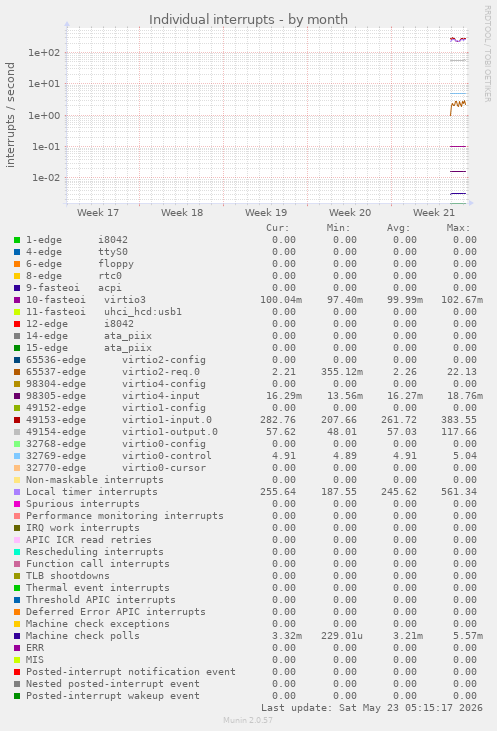Image resolution: width=497 pixels, height=731 pixels.
Task: Click the Munin 2.0.57 footer text
Action: [x=248, y=720]
